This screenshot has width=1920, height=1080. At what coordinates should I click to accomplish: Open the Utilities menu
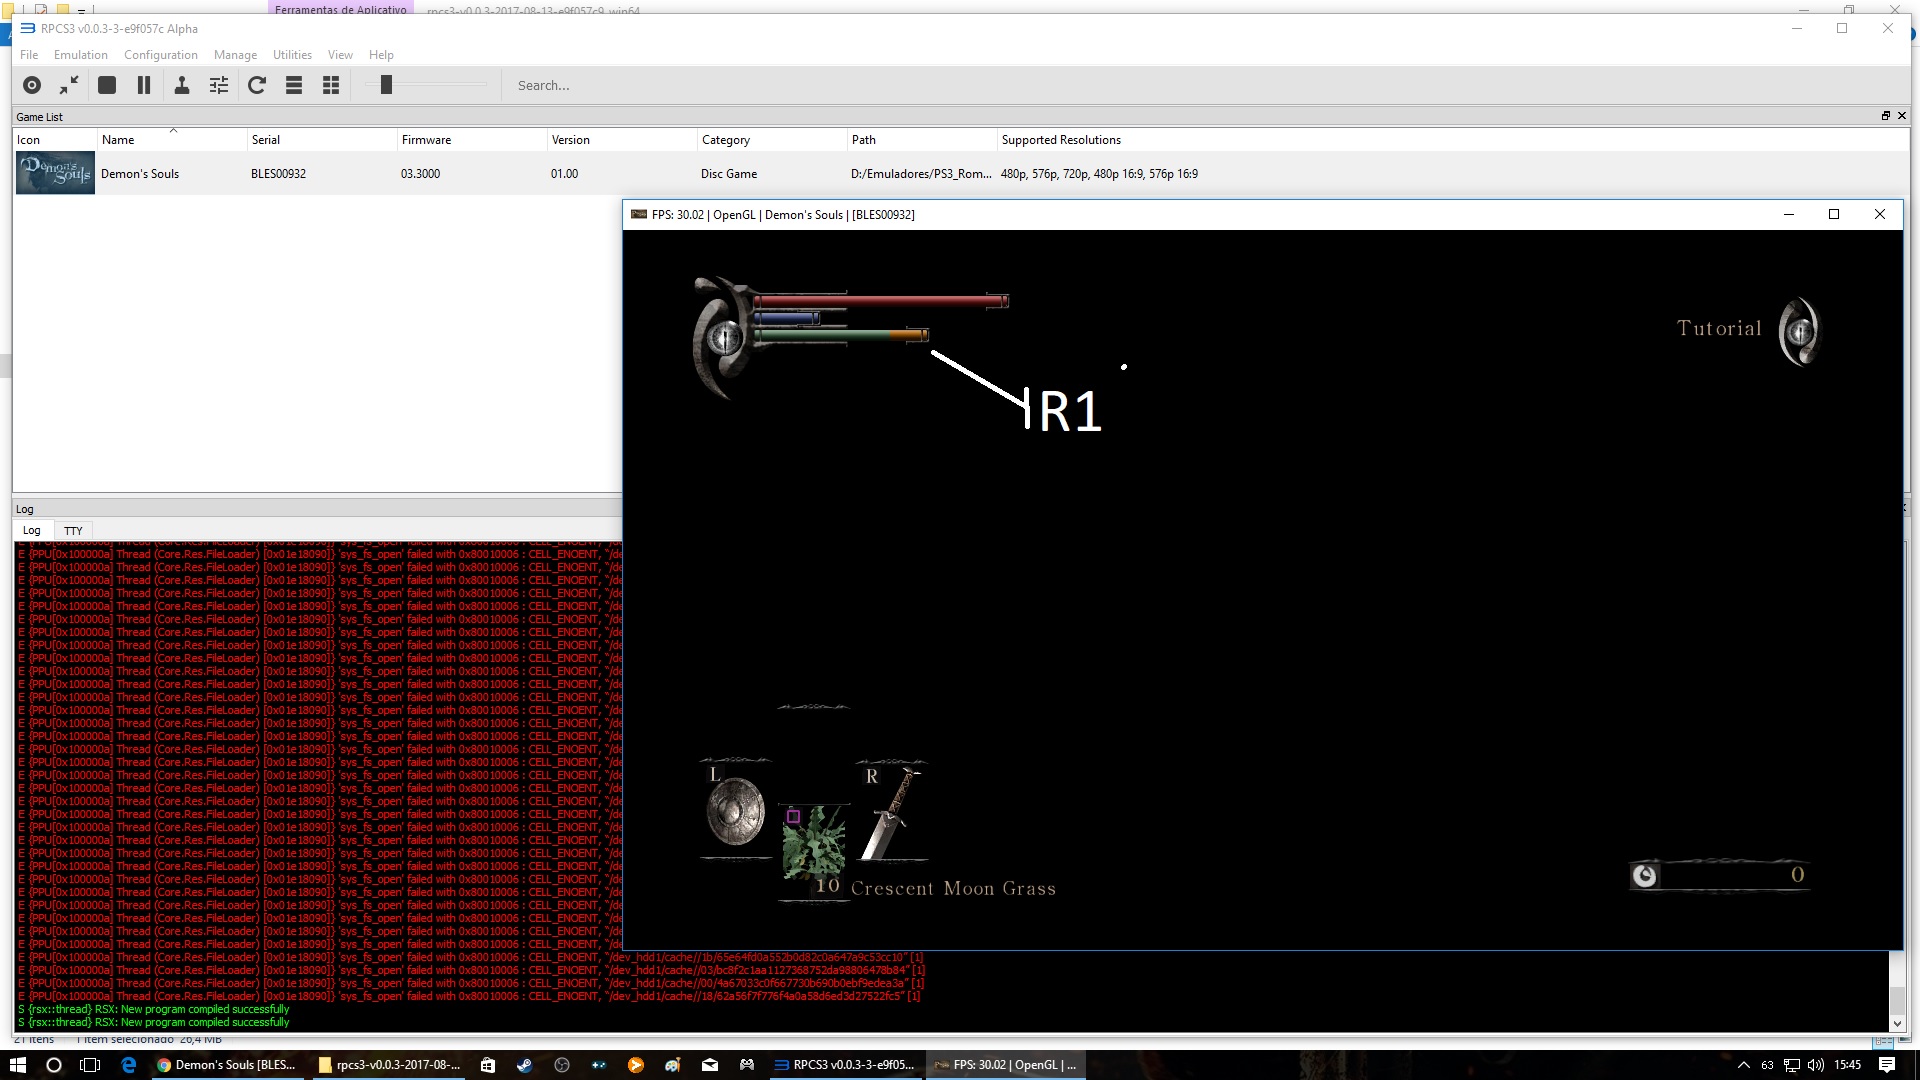[292, 55]
